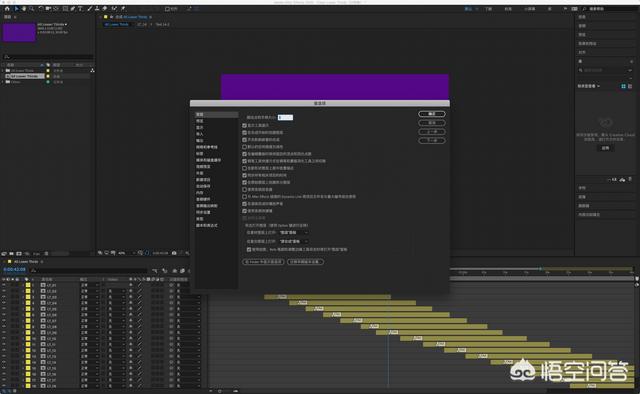Screen dimensions: 640x394
Task: Enable center anchor point in new shape layers
Action: click(244, 168)
